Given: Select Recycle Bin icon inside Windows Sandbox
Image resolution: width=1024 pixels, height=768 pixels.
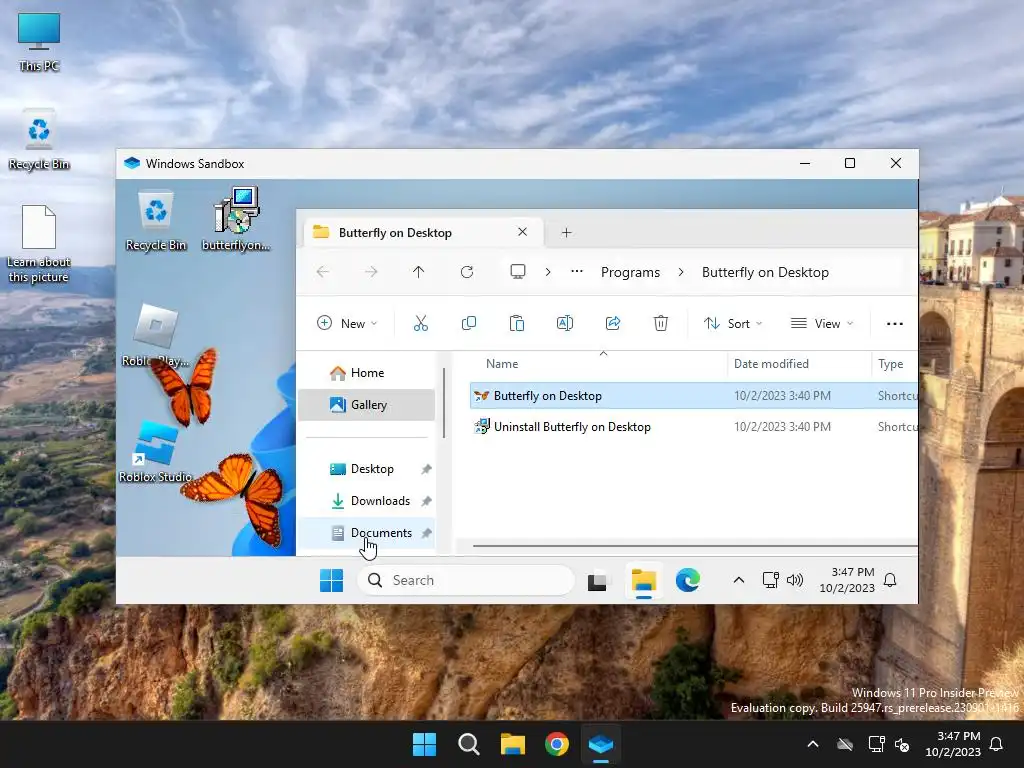Looking at the screenshot, I should [155, 220].
